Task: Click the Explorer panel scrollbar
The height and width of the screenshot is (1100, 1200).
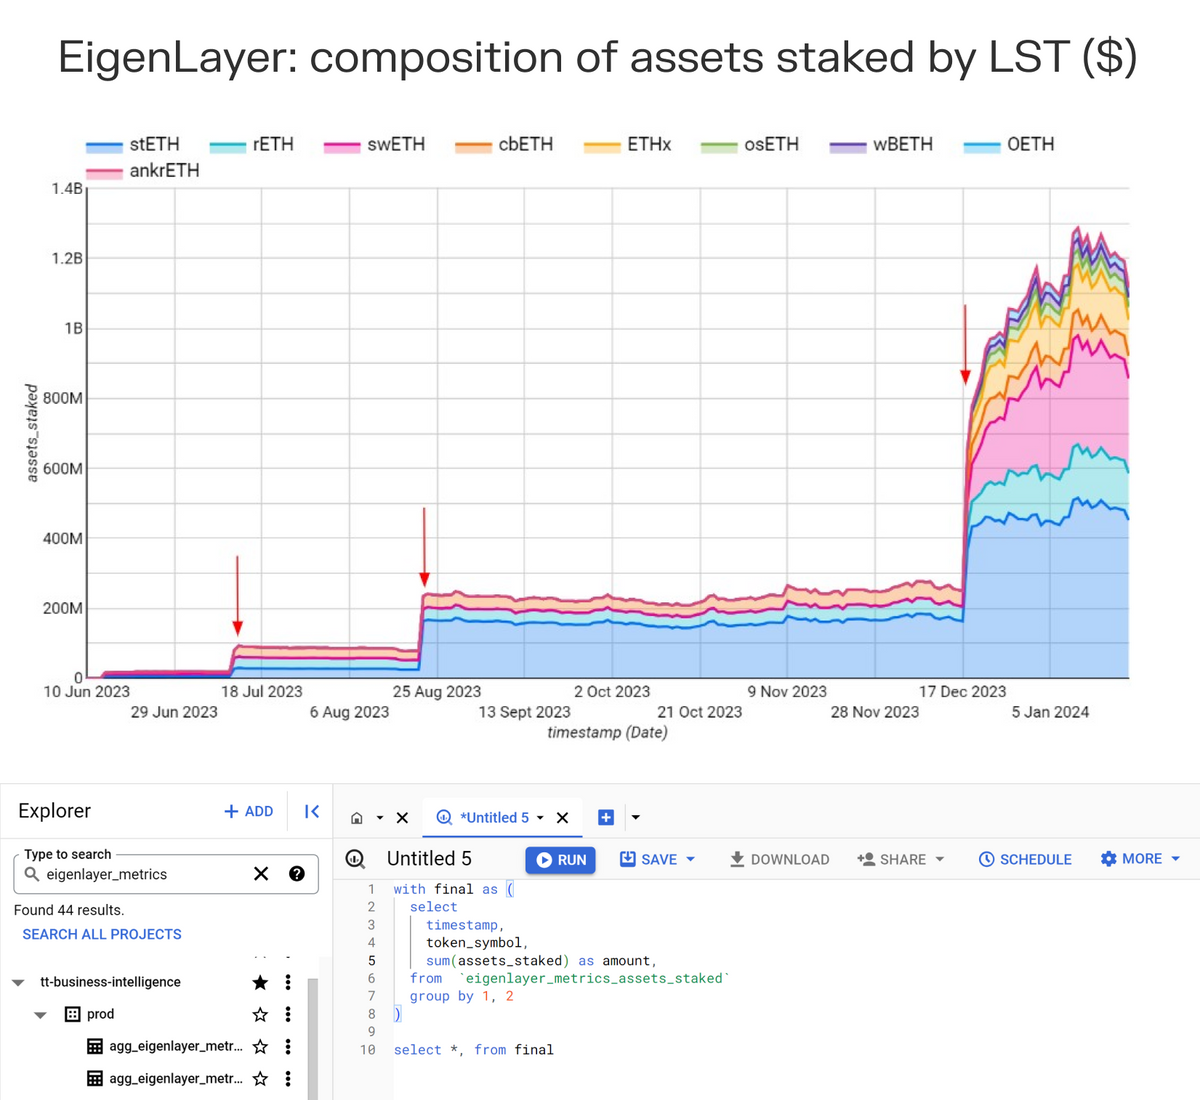Action: pos(313,1038)
